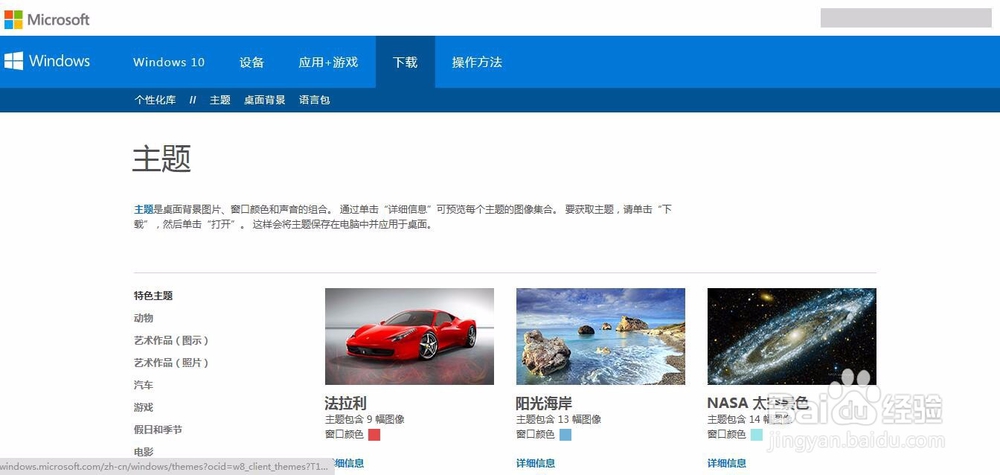Open 详细信息 for NASA theme

(727, 464)
